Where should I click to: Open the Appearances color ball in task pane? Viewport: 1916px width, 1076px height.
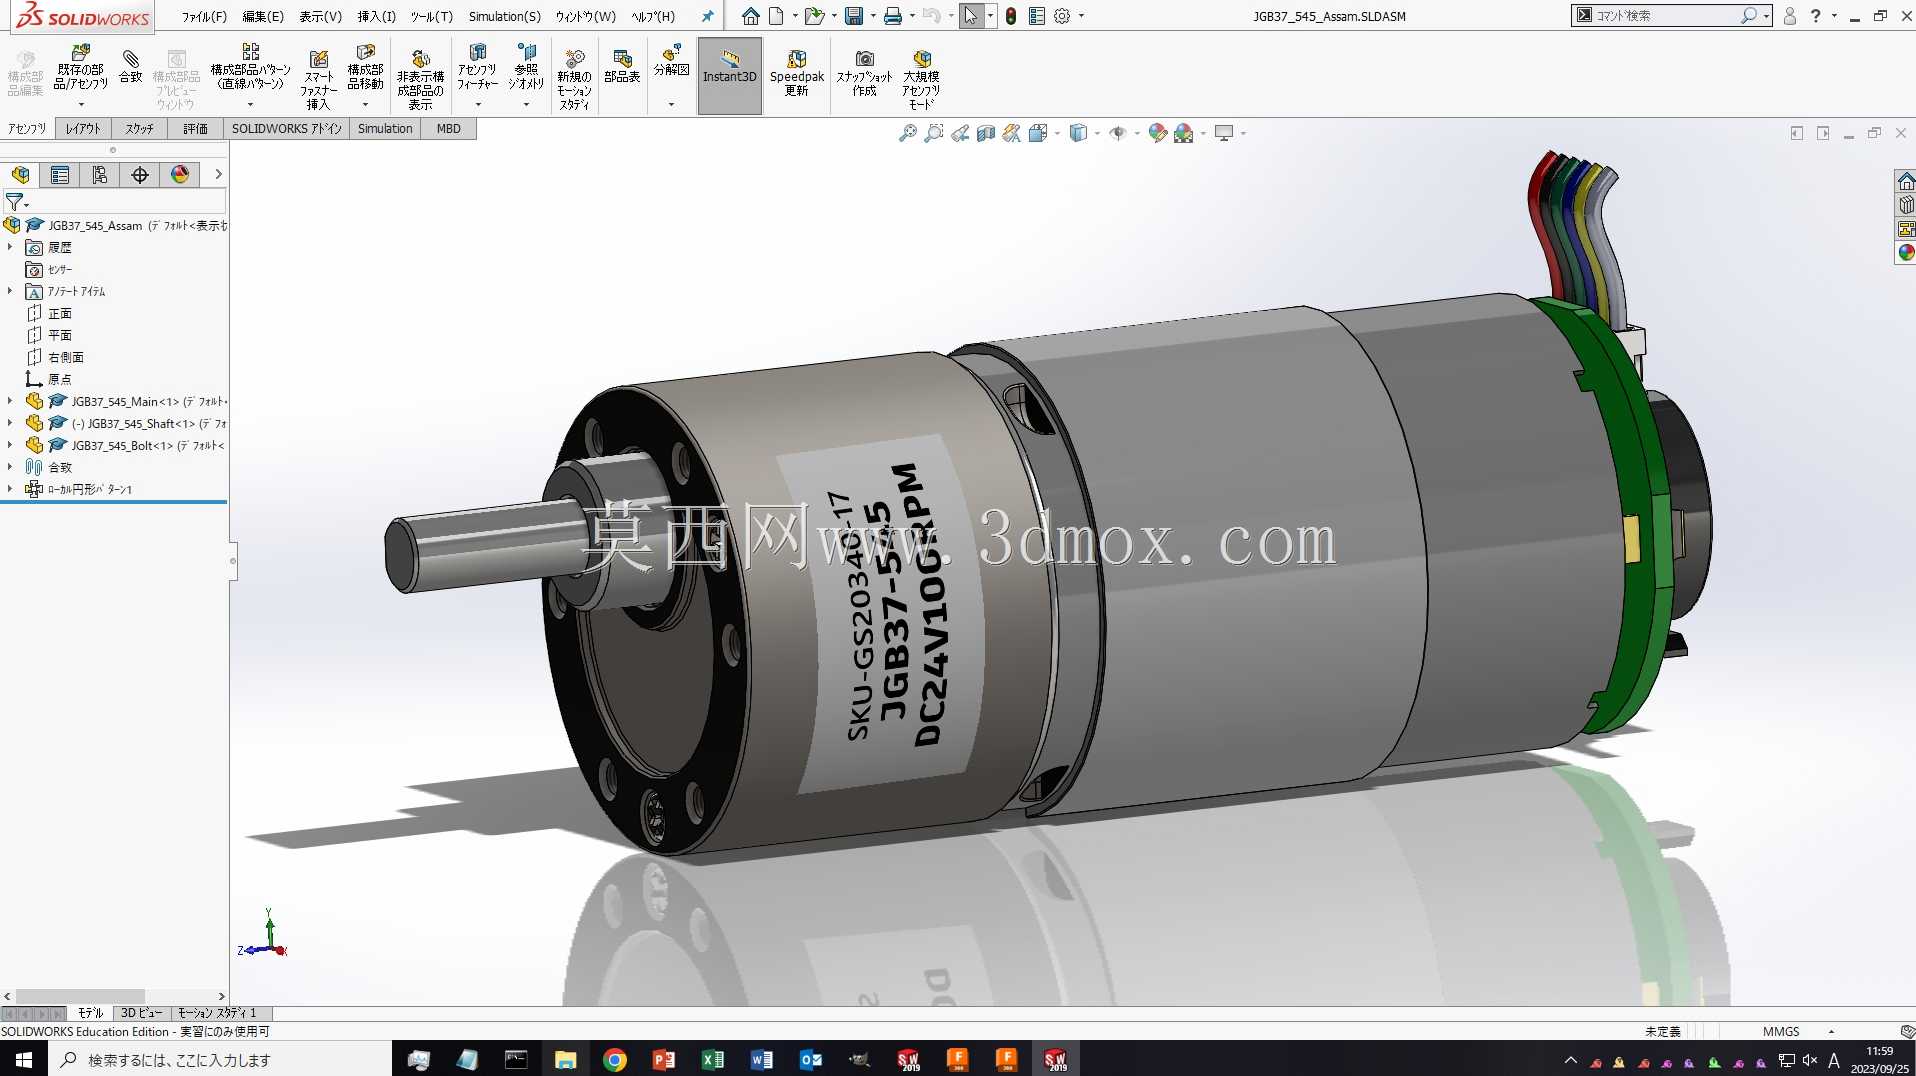pos(1906,253)
